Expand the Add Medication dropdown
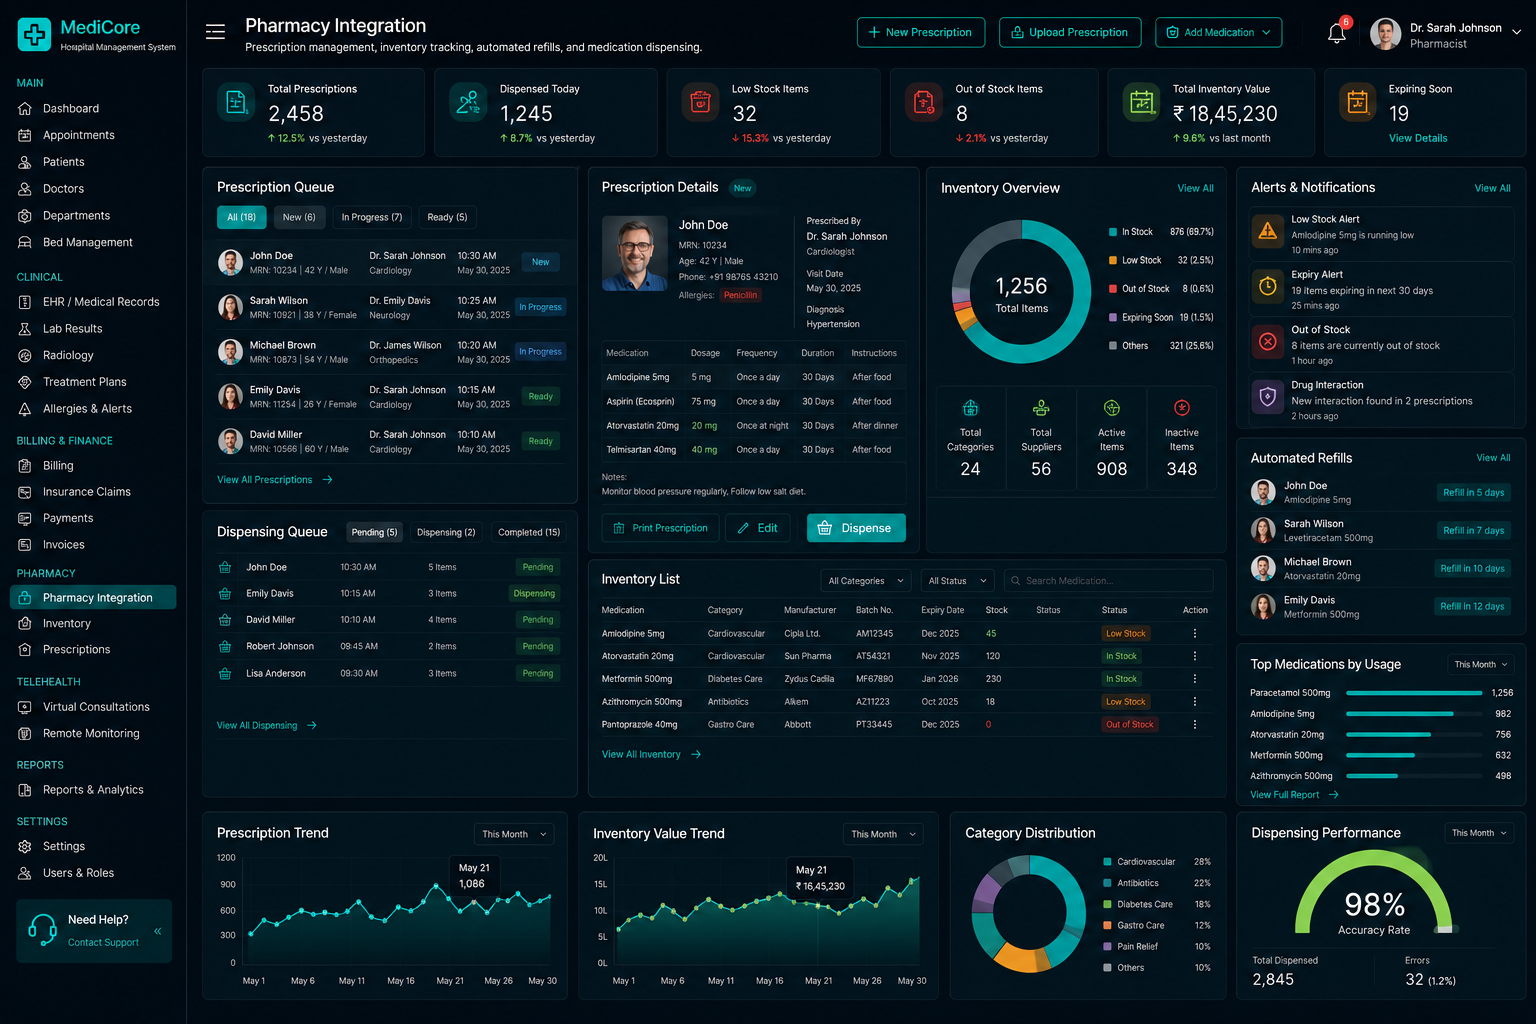The height and width of the screenshot is (1024, 1536). 1218,32
